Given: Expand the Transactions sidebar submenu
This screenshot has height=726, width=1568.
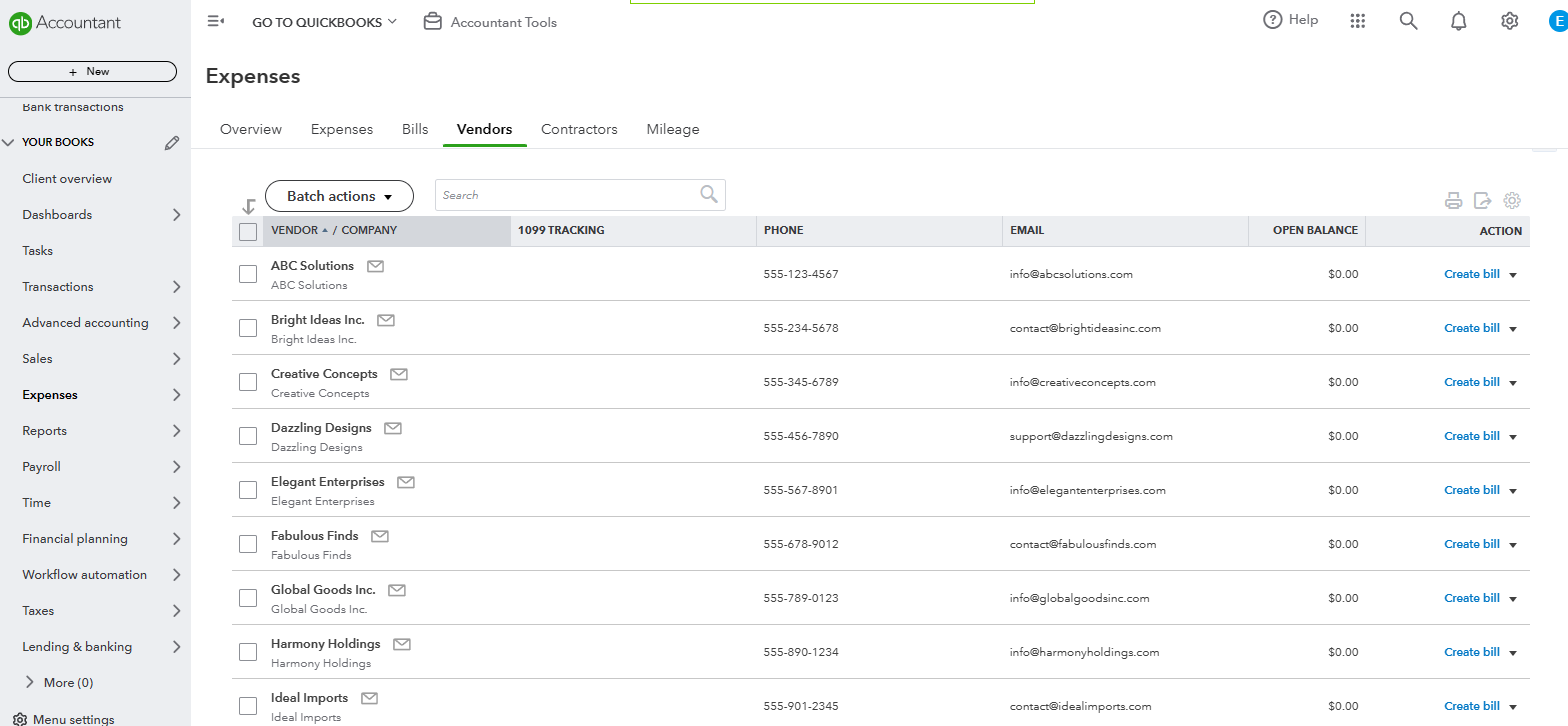Looking at the screenshot, I should (x=176, y=287).
